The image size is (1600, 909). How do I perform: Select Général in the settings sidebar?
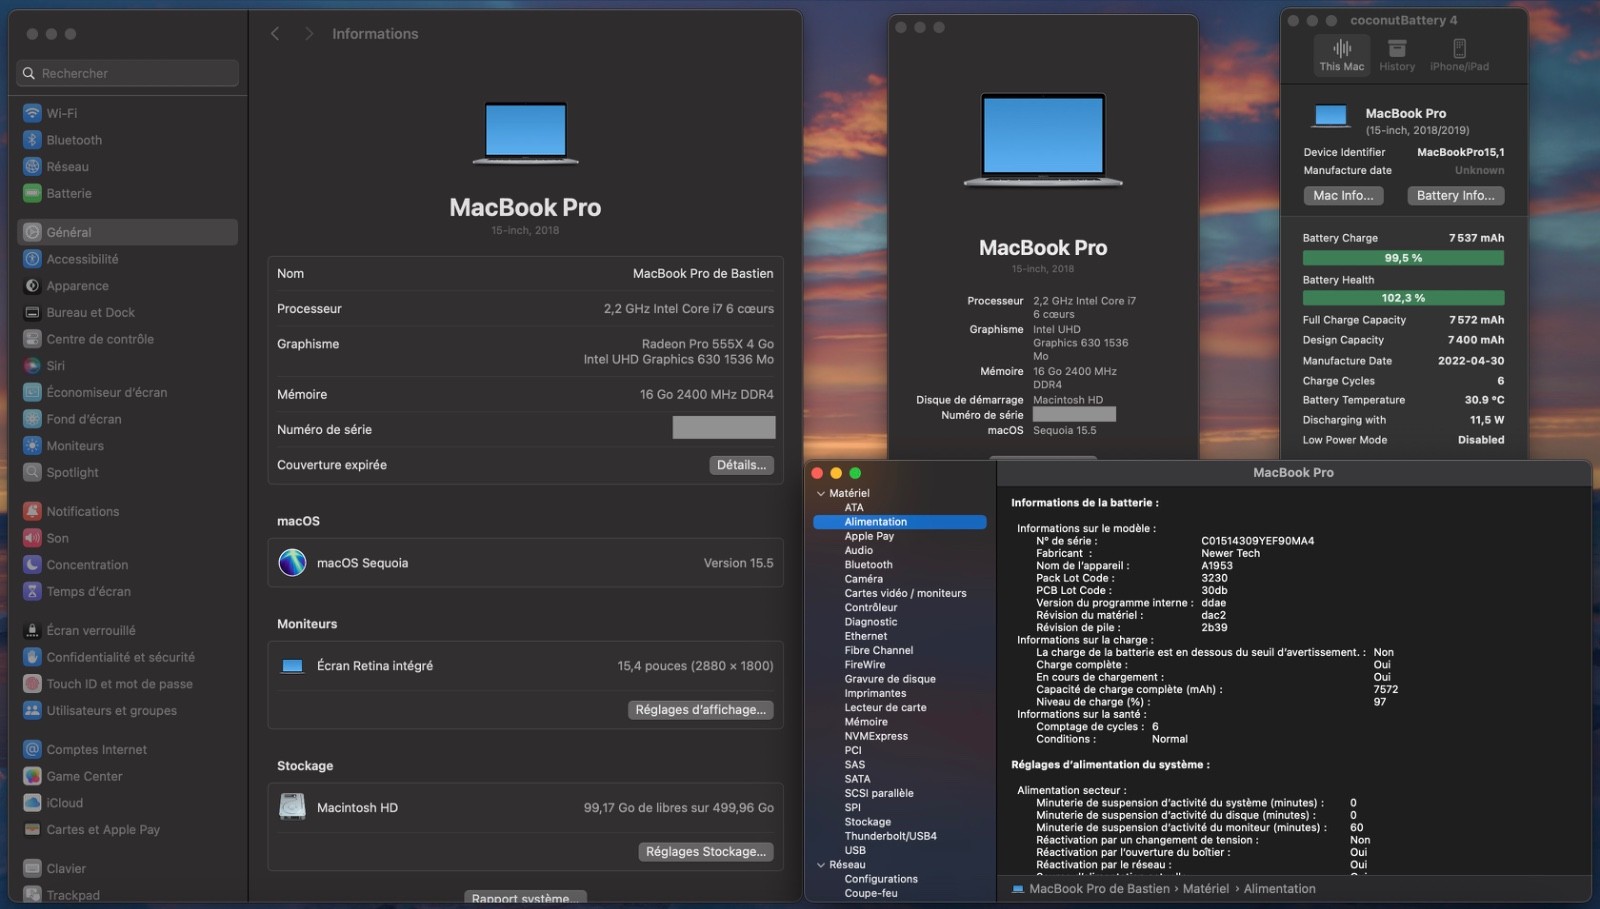point(127,232)
